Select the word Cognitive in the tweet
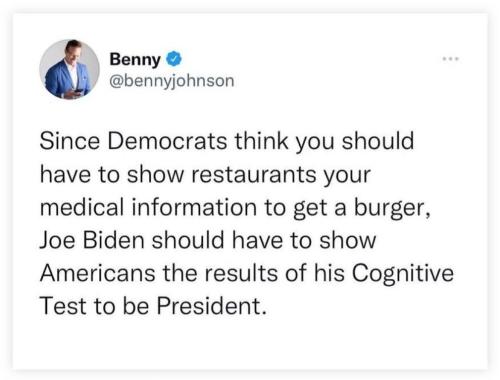The height and width of the screenshot is (380, 500). point(403,274)
